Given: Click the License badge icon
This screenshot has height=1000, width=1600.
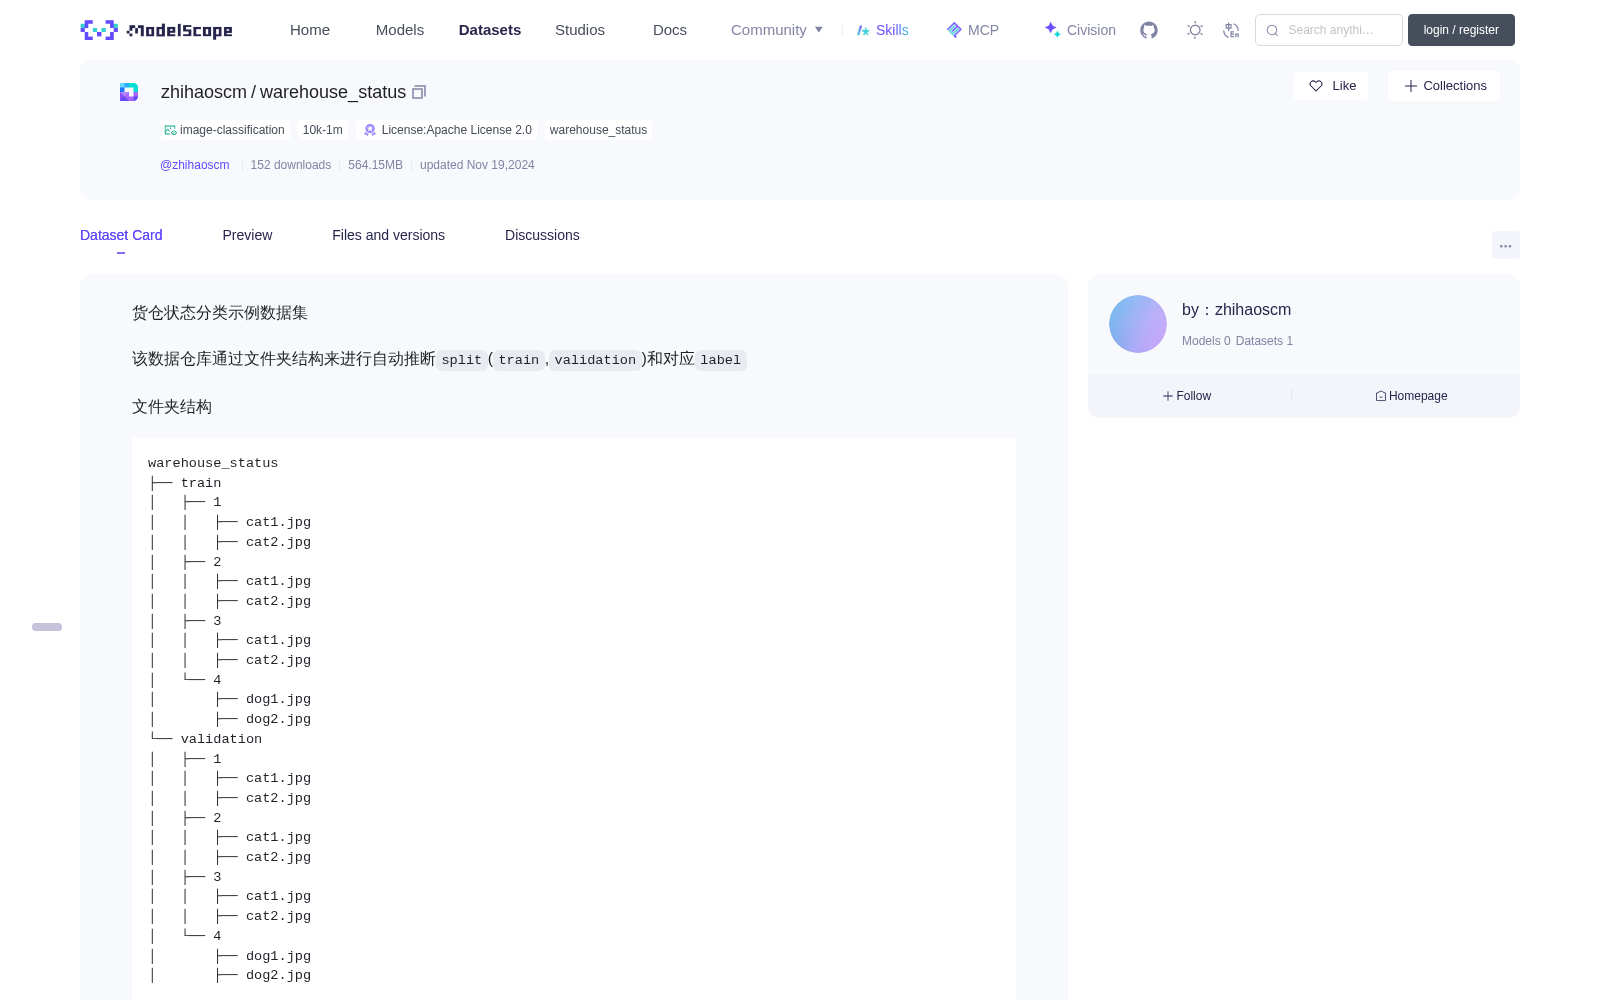Looking at the screenshot, I should (x=370, y=130).
